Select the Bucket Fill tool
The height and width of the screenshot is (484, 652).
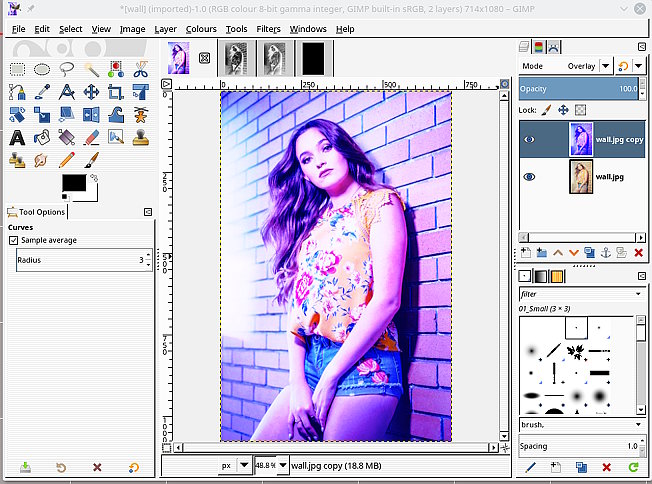[42, 138]
